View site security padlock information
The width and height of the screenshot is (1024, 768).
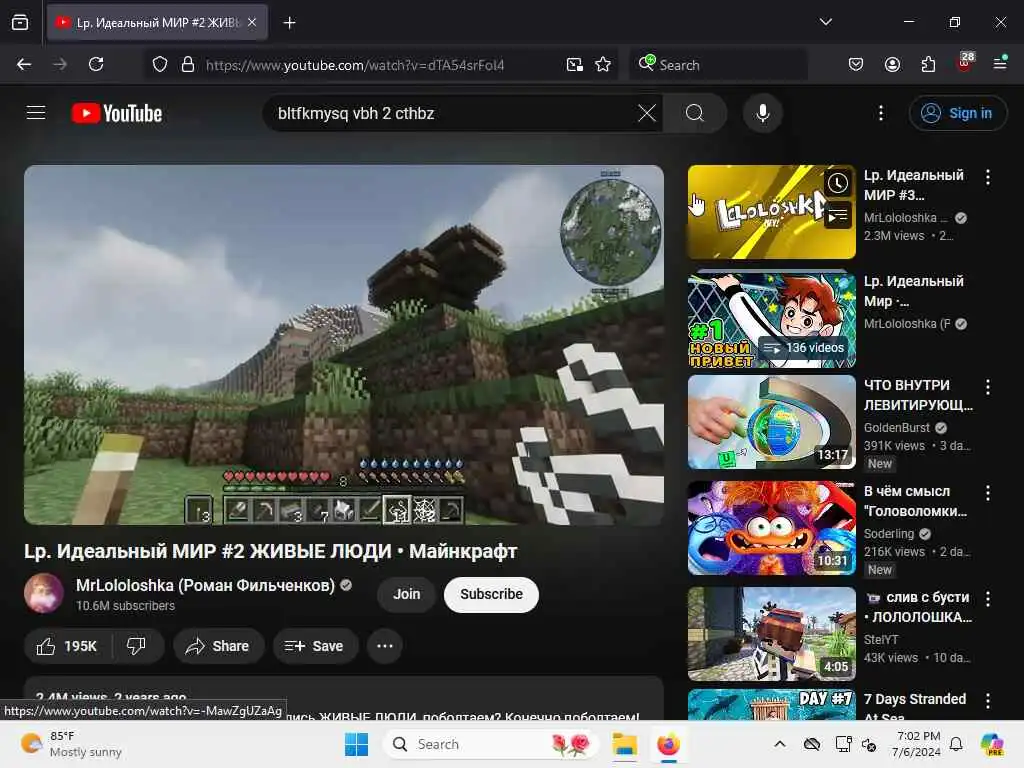(188, 65)
